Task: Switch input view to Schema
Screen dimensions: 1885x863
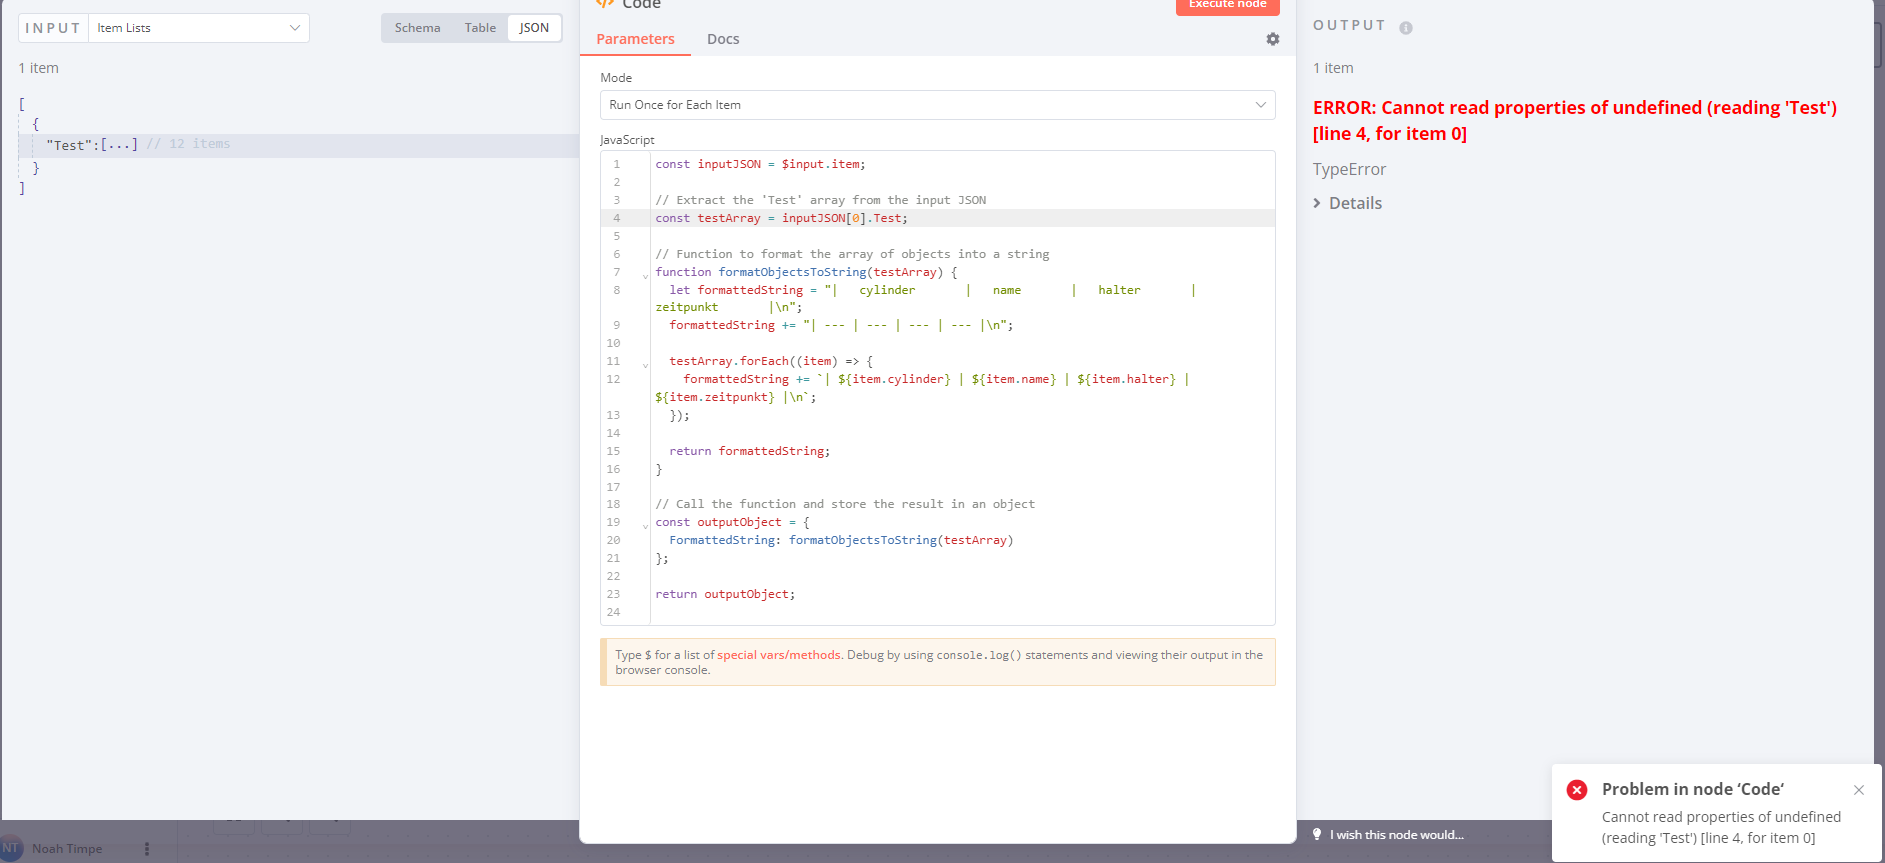Action: pyautogui.click(x=417, y=28)
